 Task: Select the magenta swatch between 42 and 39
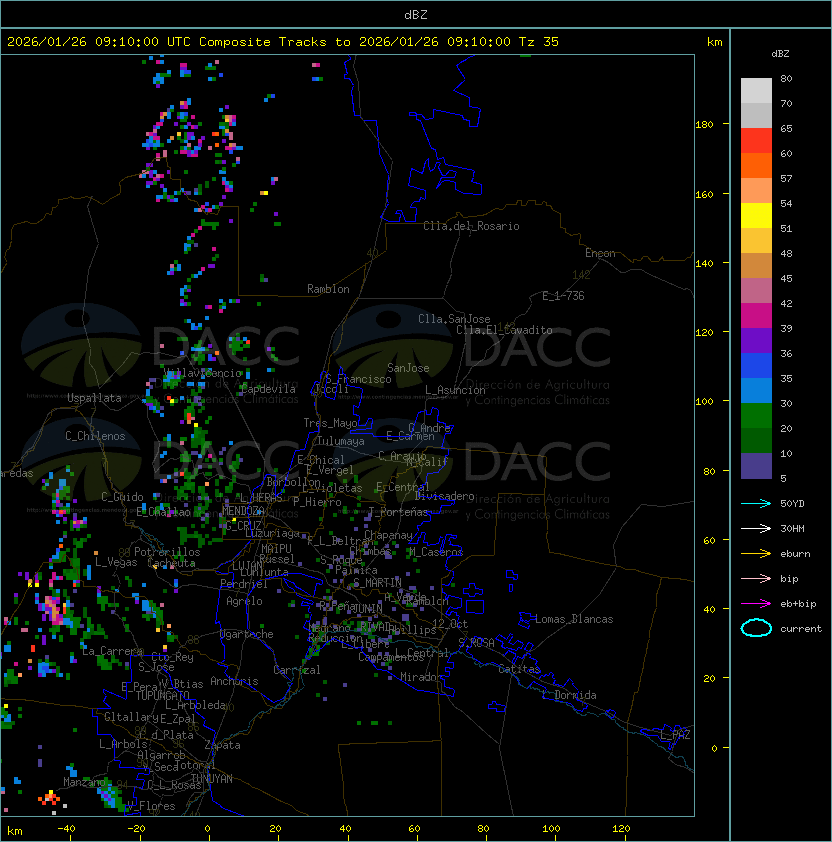pyautogui.click(x=756, y=316)
